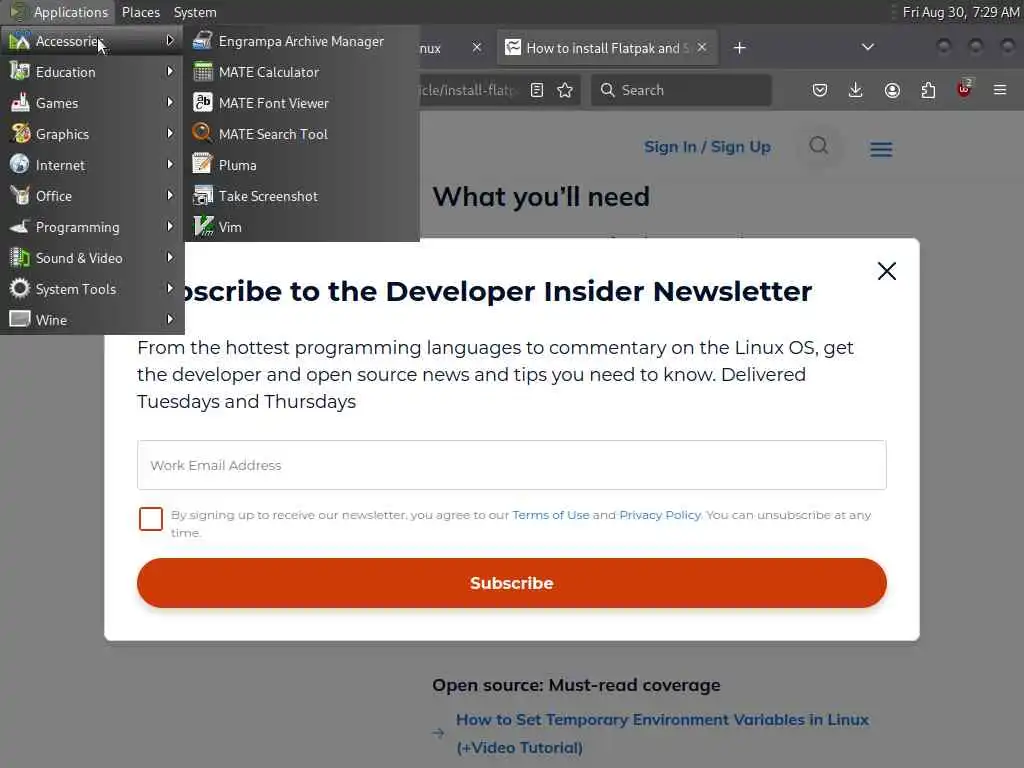1024x768 pixels.
Task: Click the Accessories category icon
Action: [20, 41]
